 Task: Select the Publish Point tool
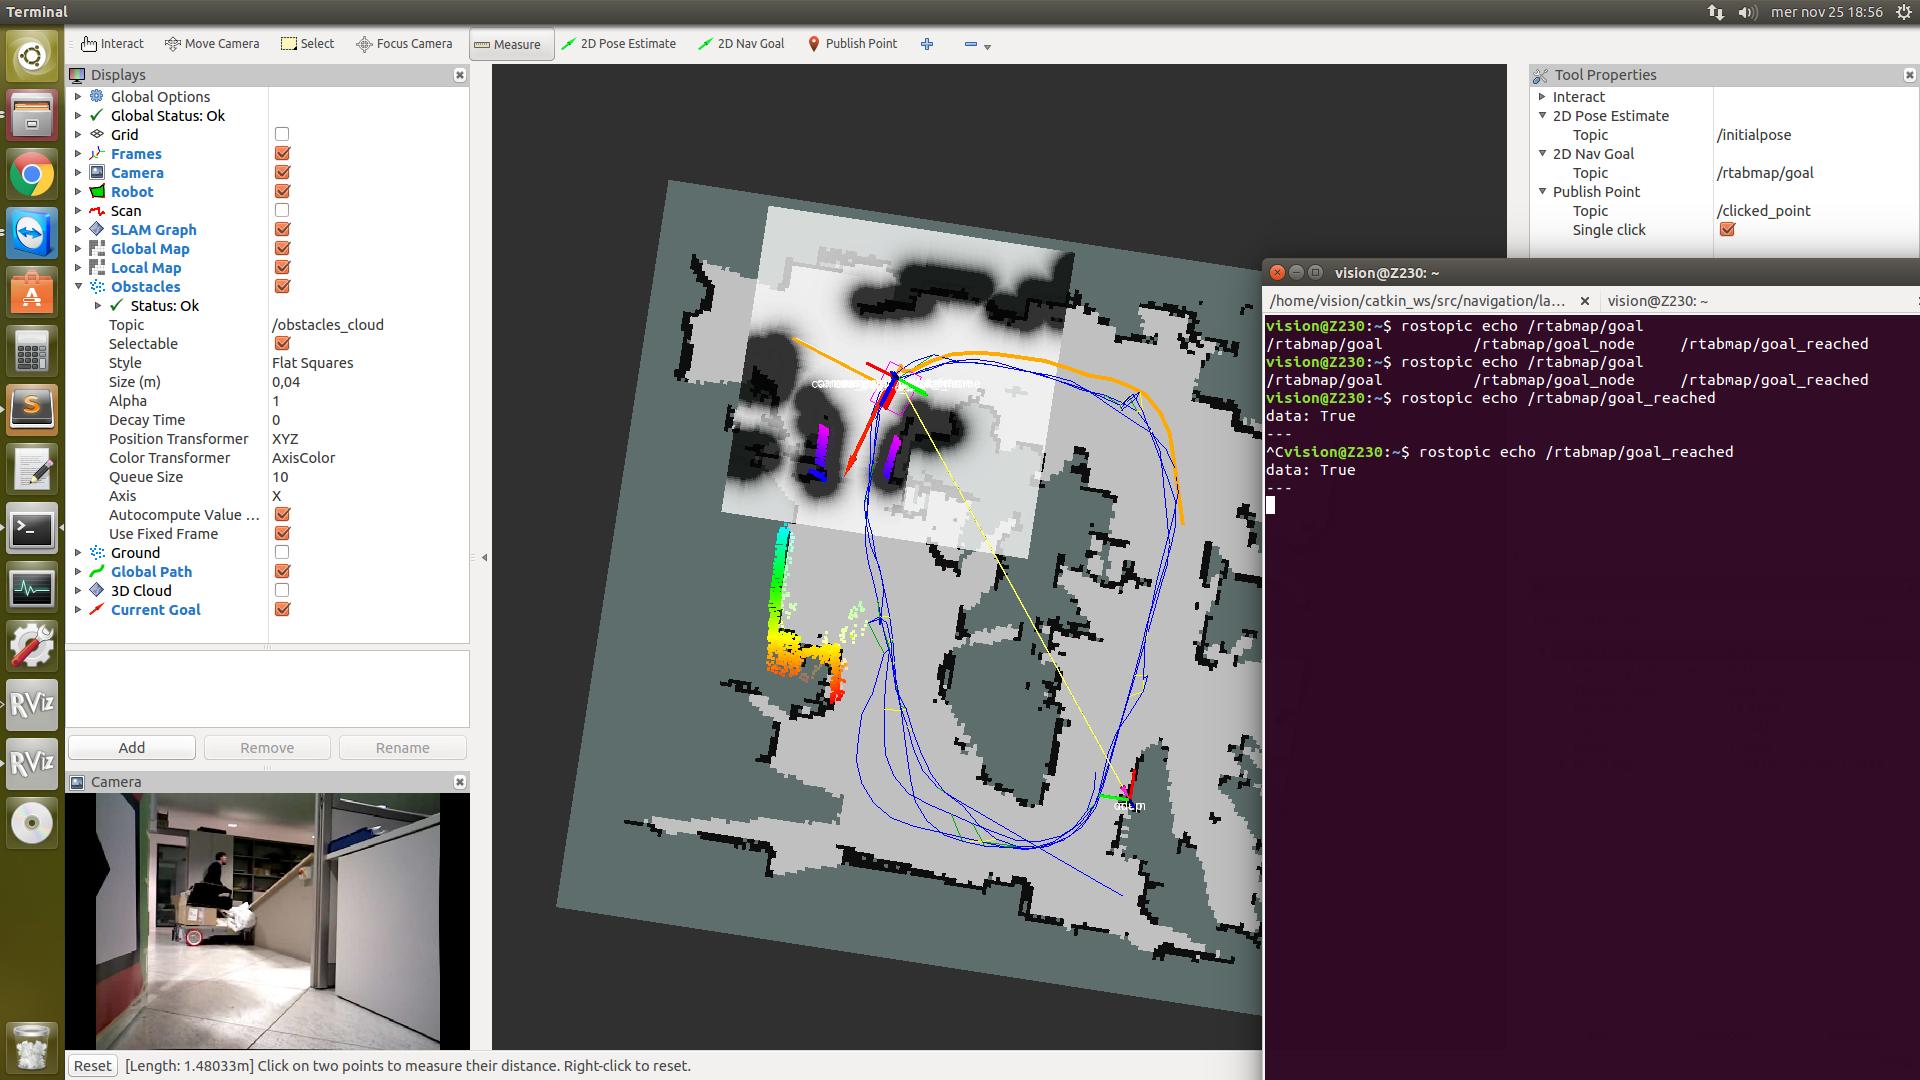(x=852, y=44)
